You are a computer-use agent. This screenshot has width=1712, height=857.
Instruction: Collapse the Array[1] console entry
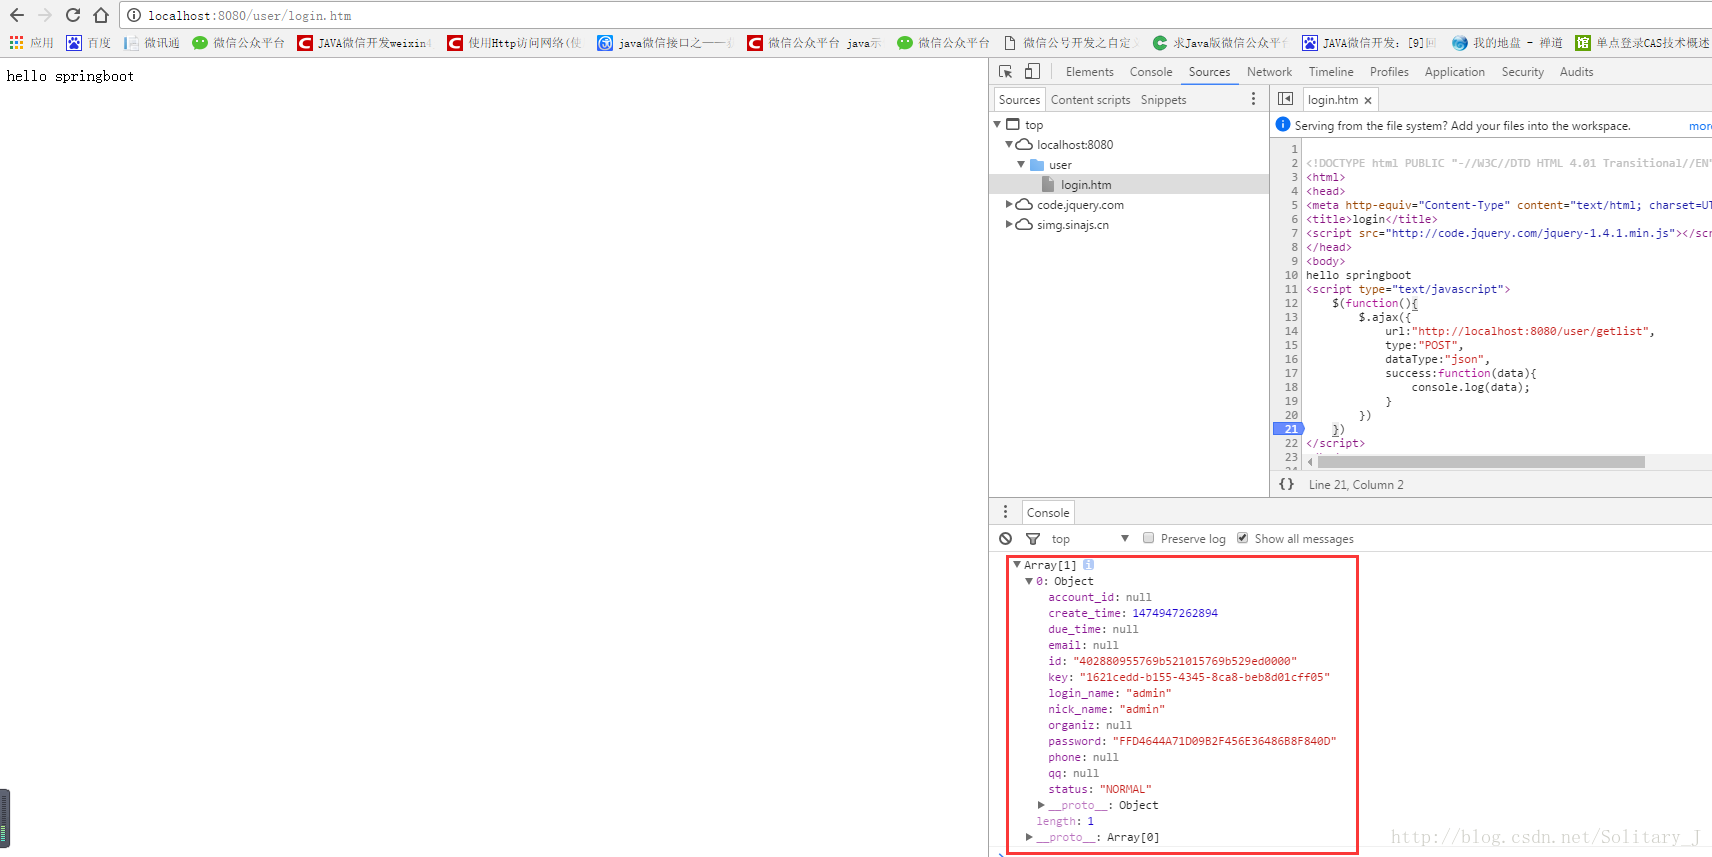1017,565
